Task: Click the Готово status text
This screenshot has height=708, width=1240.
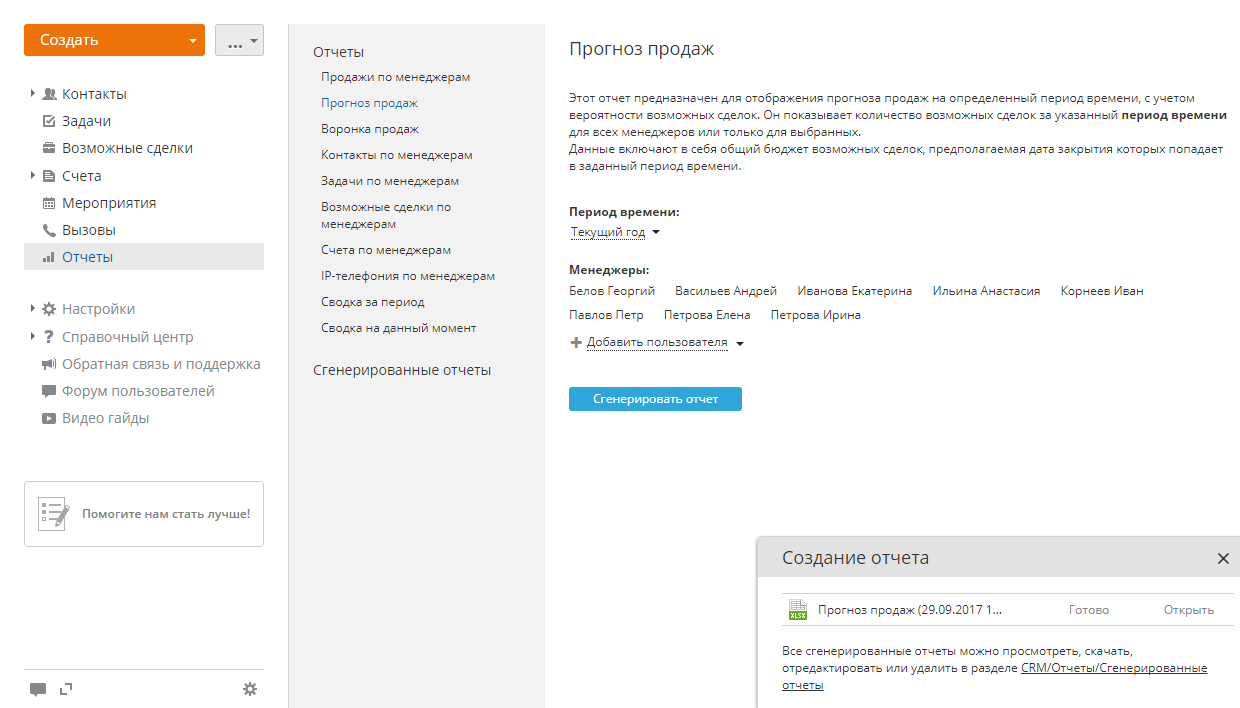Action: 1089,610
